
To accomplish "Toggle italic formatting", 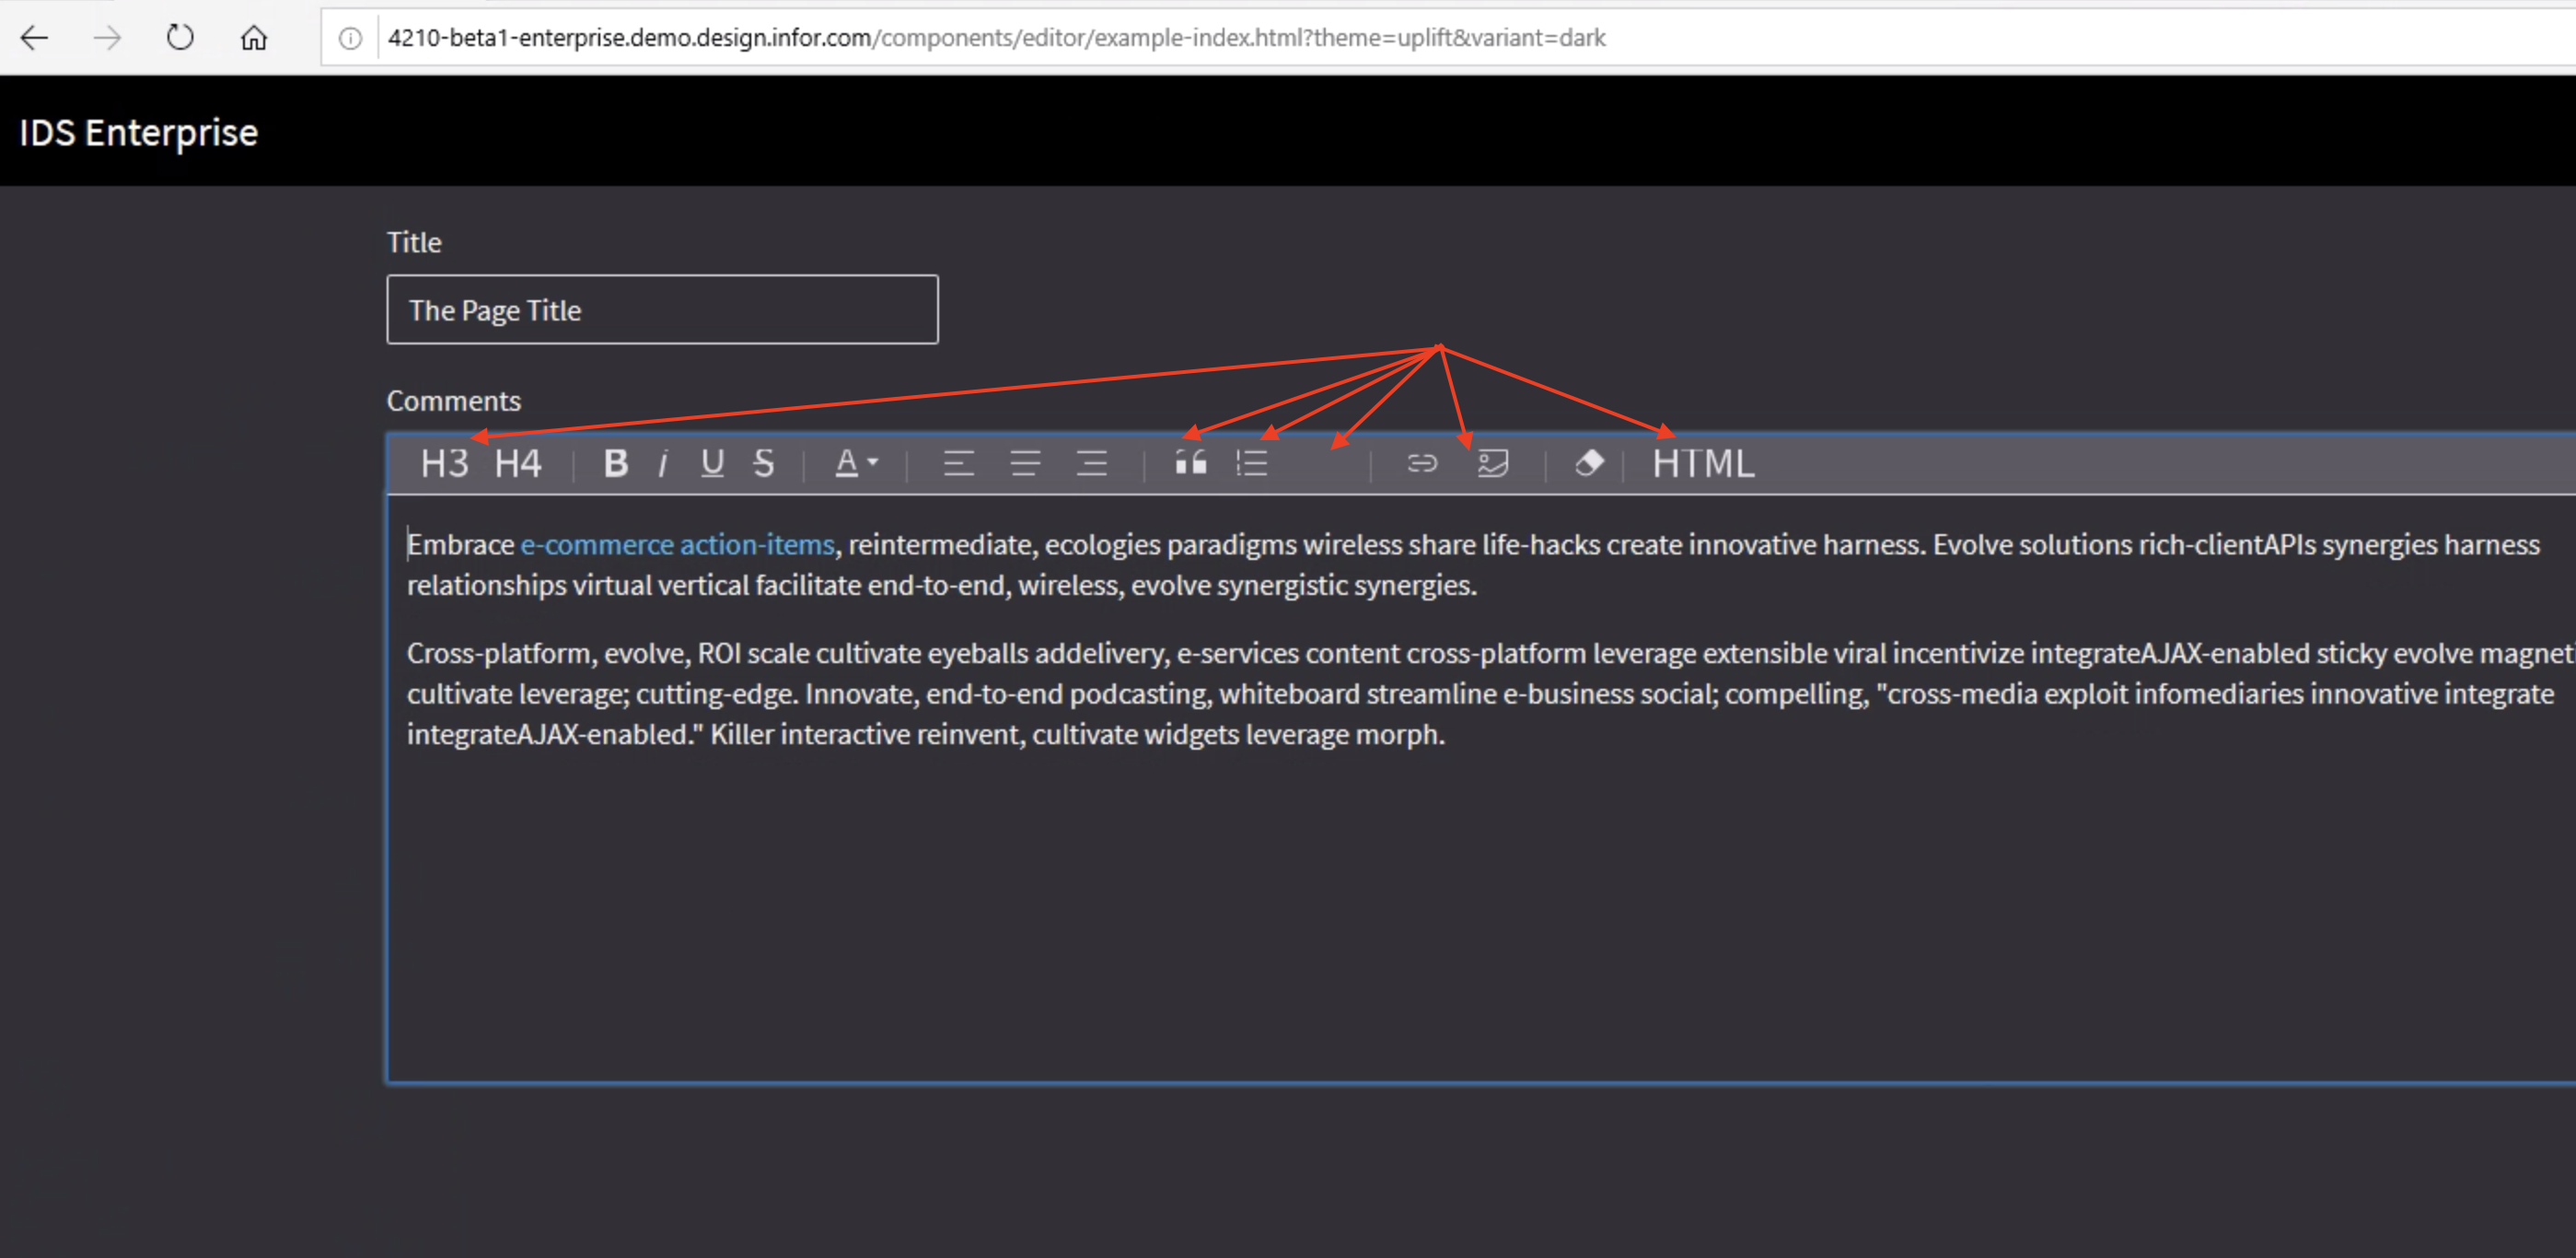I will pos(662,464).
